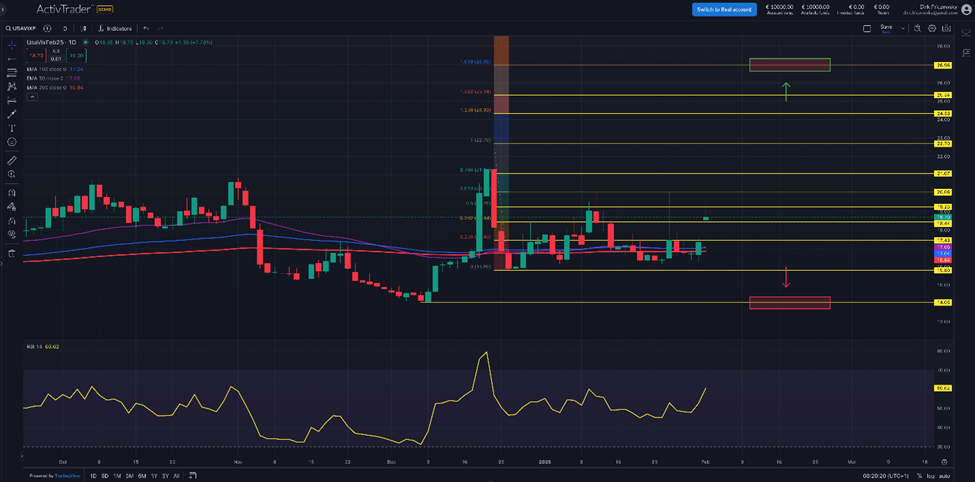Open the USAVIXF symbol search

22,29
